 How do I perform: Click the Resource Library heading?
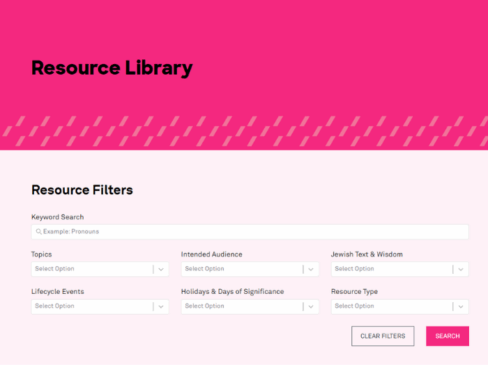pos(112,68)
